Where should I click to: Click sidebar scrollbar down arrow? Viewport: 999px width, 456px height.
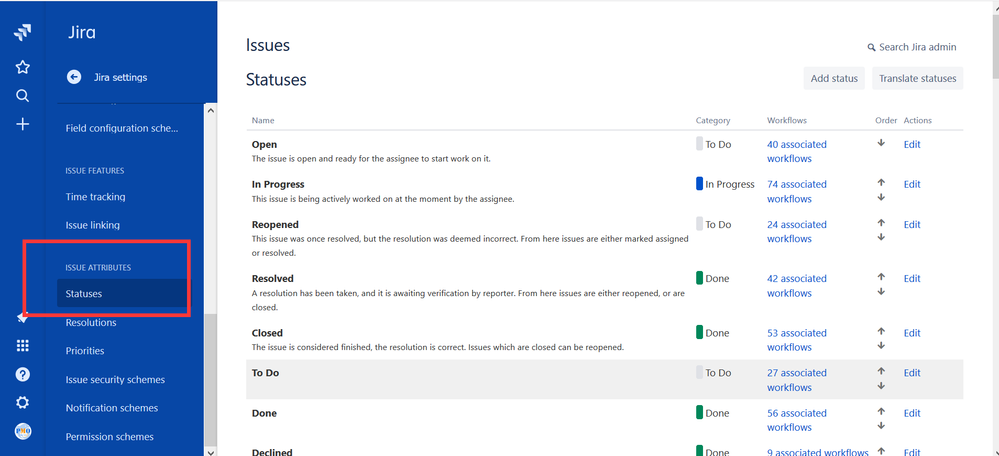point(211,451)
